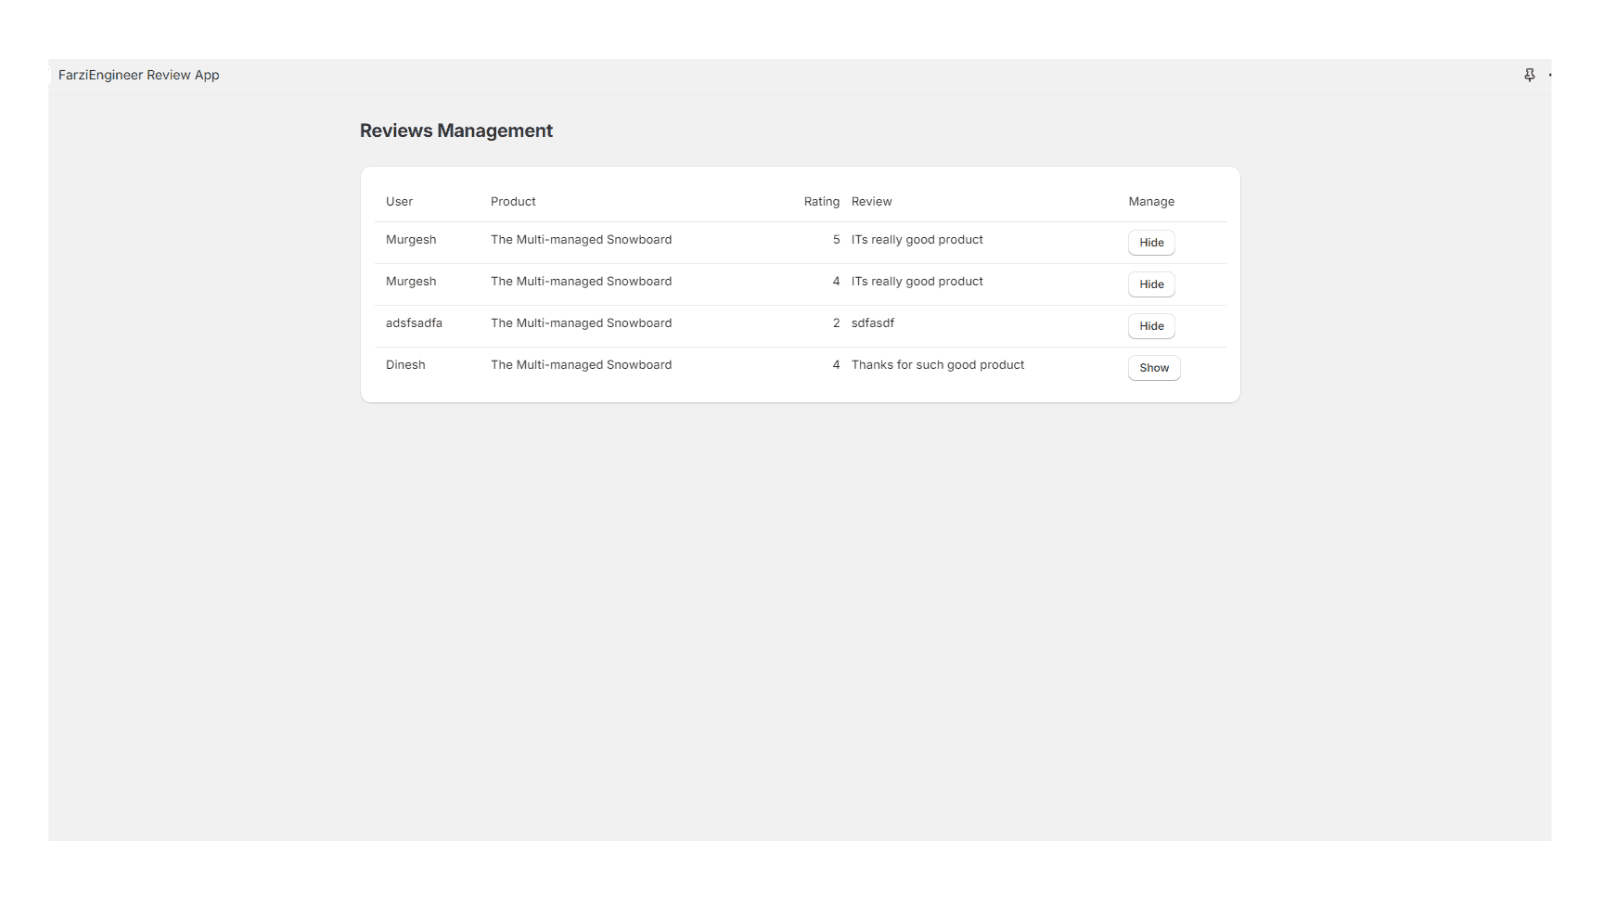
Task: Click the rating value 5
Action: point(836,240)
